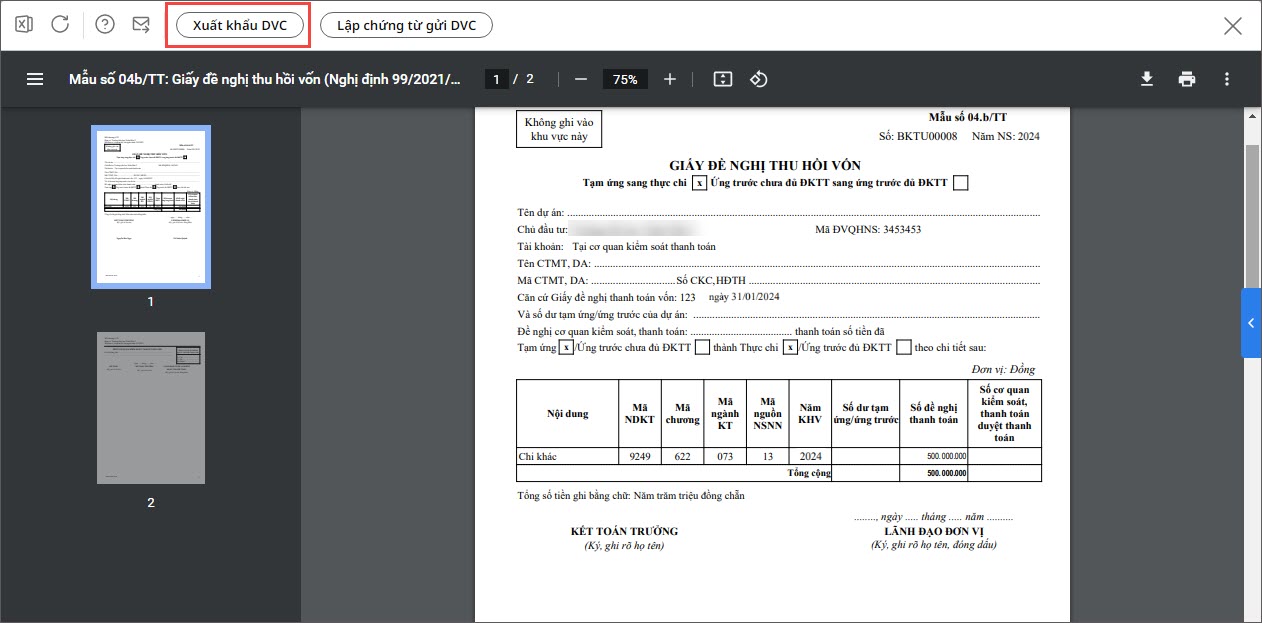Click the PDF title Mẫu số 04b/TT text

click(265, 79)
